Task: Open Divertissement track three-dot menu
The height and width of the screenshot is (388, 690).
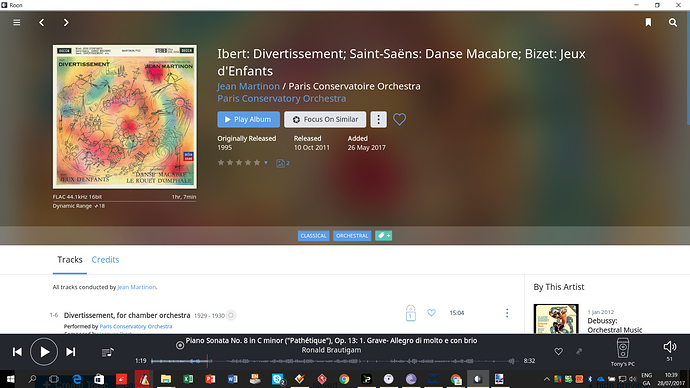Action: (507, 313)
